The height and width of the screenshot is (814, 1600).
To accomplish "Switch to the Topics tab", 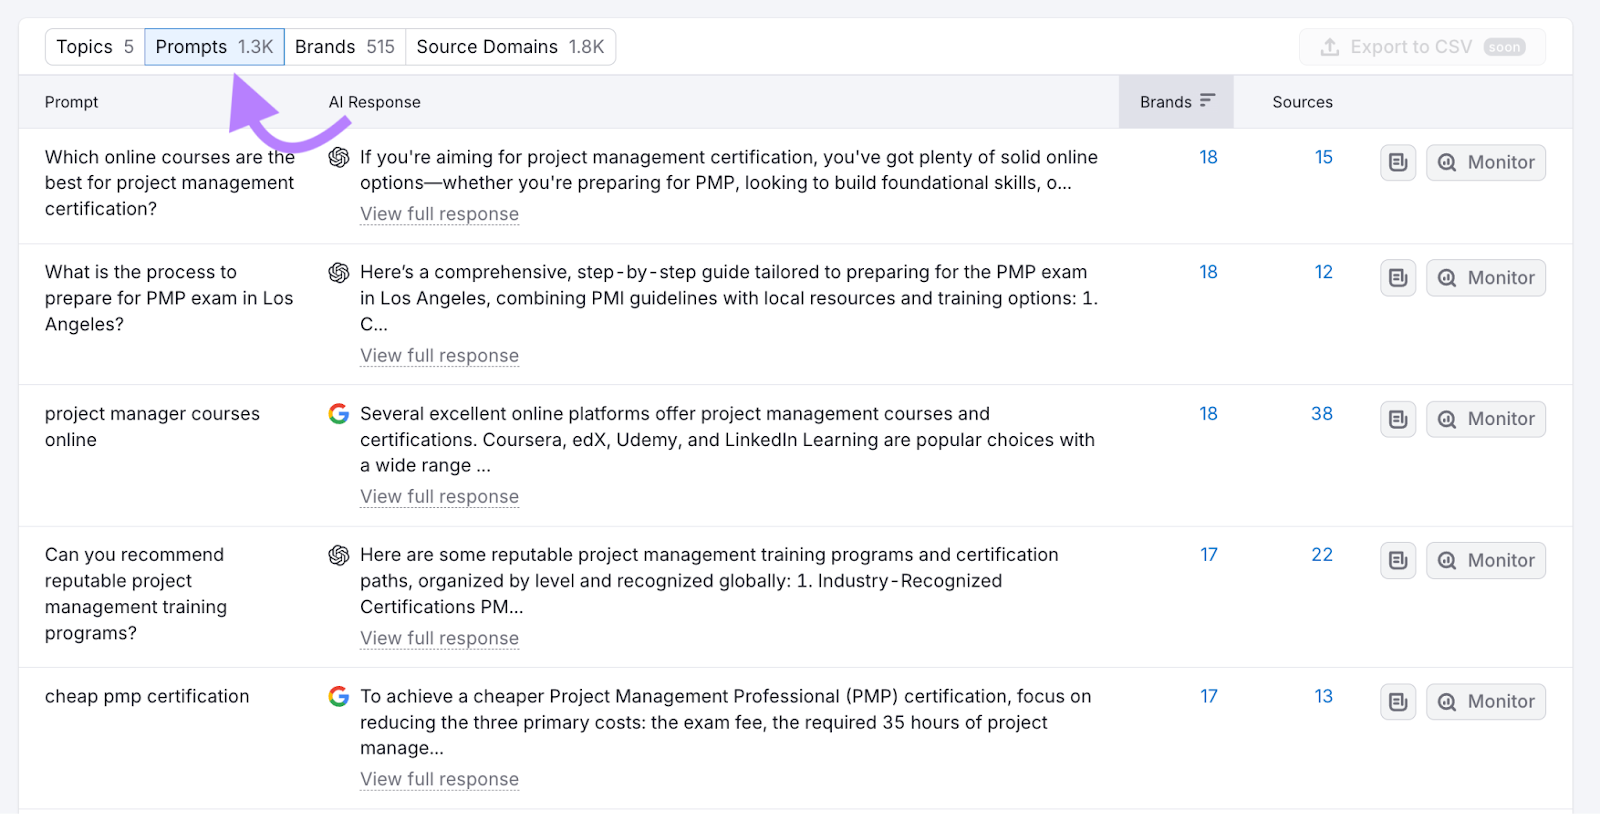I will coord(95,47).
